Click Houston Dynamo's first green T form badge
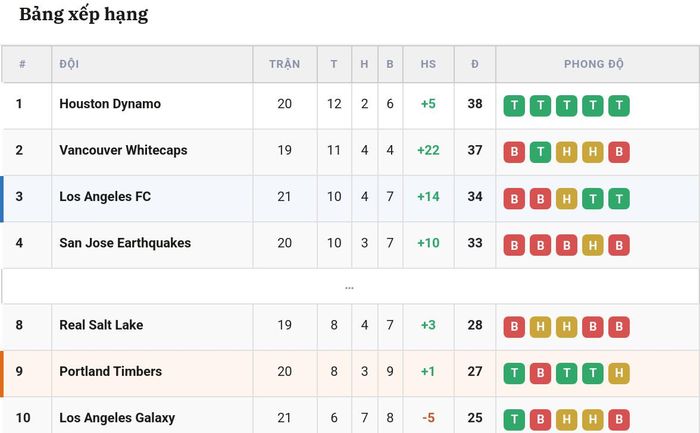This screenshot has width=700, height=433. click(514, 106)
